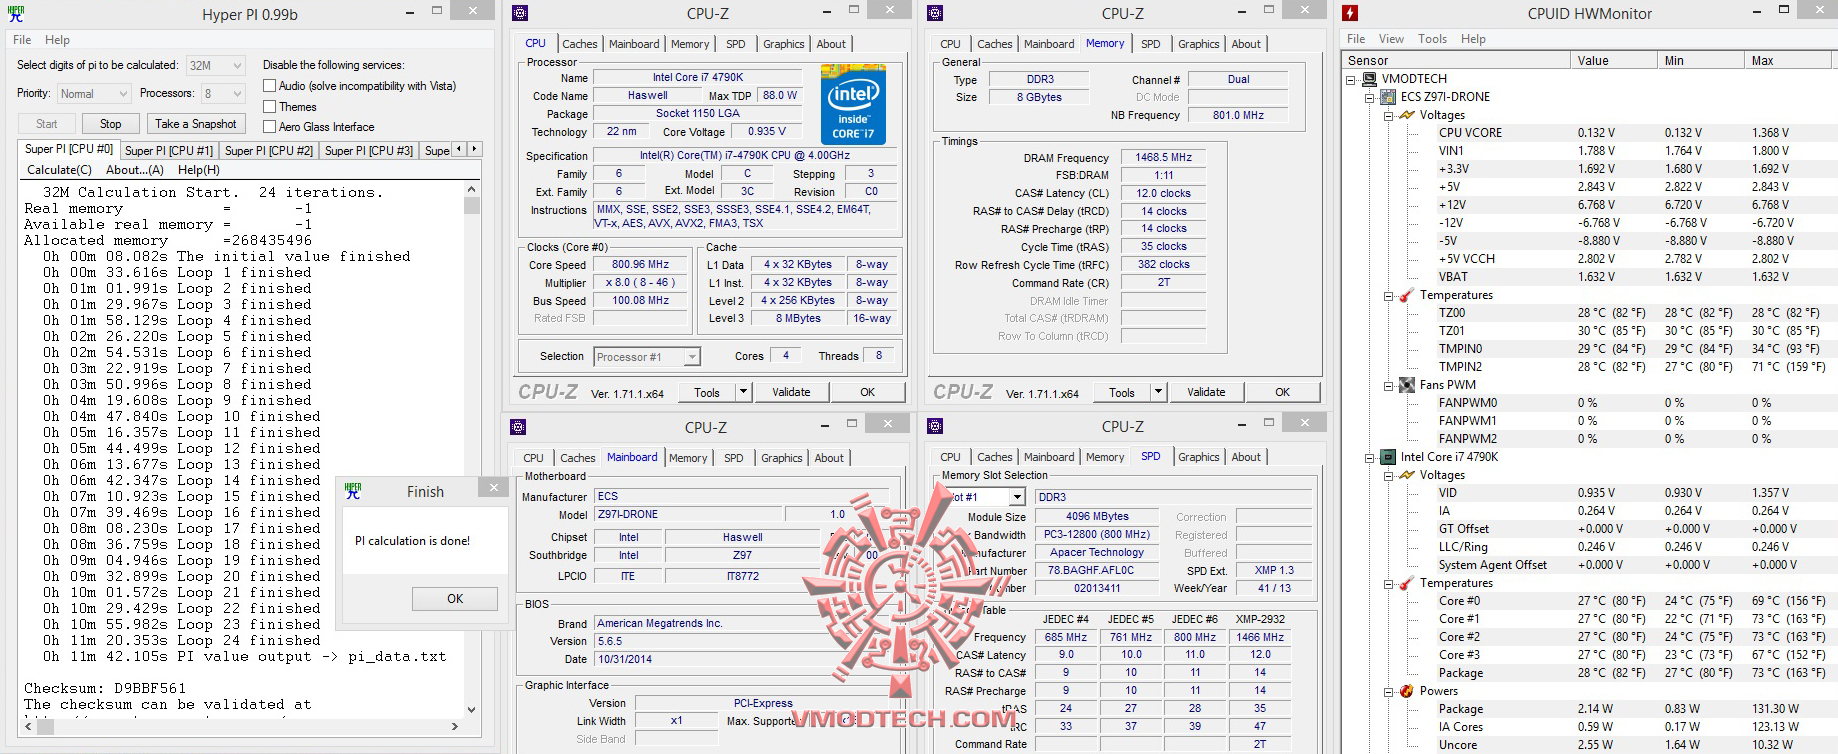The height and width of the screenshot is (754, 1838).
Task: Open the digits of pi 32M dropdown
Action: click(215, 66)
